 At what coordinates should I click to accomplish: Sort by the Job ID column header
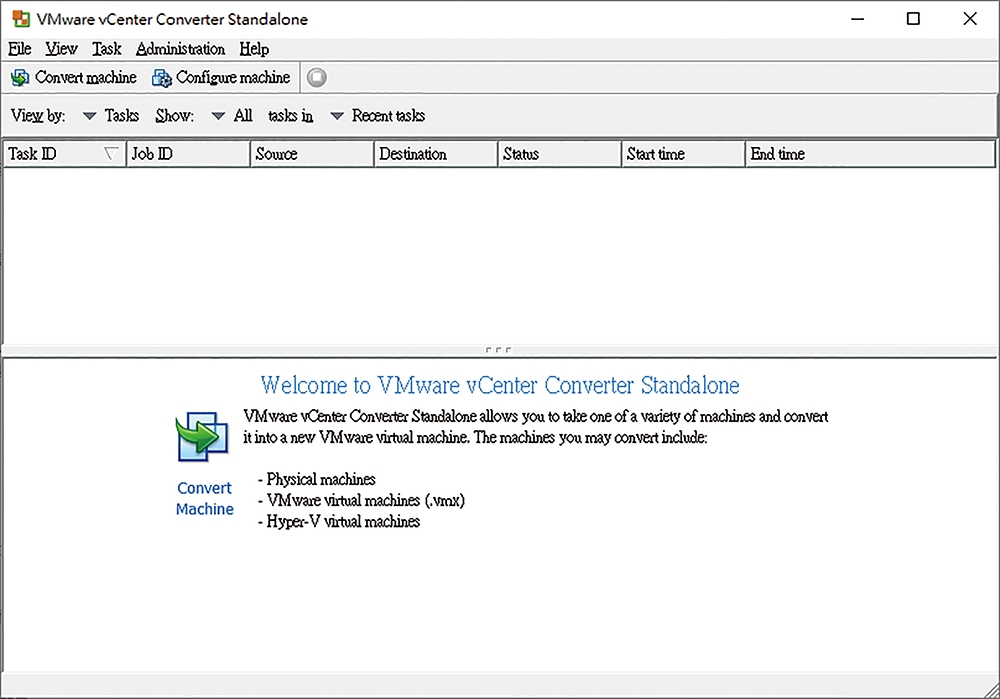coord(188,154)
